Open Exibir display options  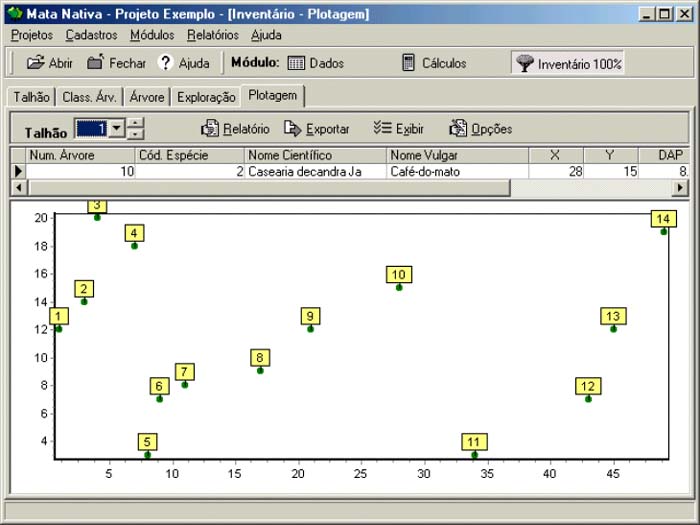380,129
